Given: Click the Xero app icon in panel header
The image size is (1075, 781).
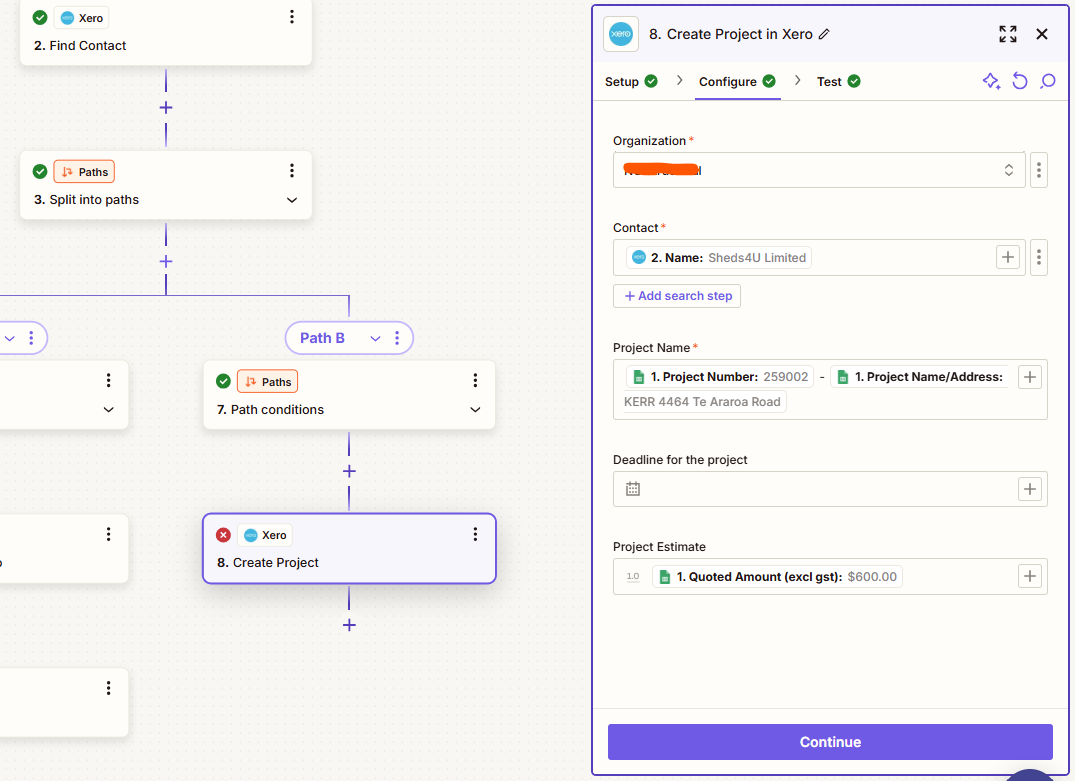Looking at the screenshot, I should [x=621, y=34].
